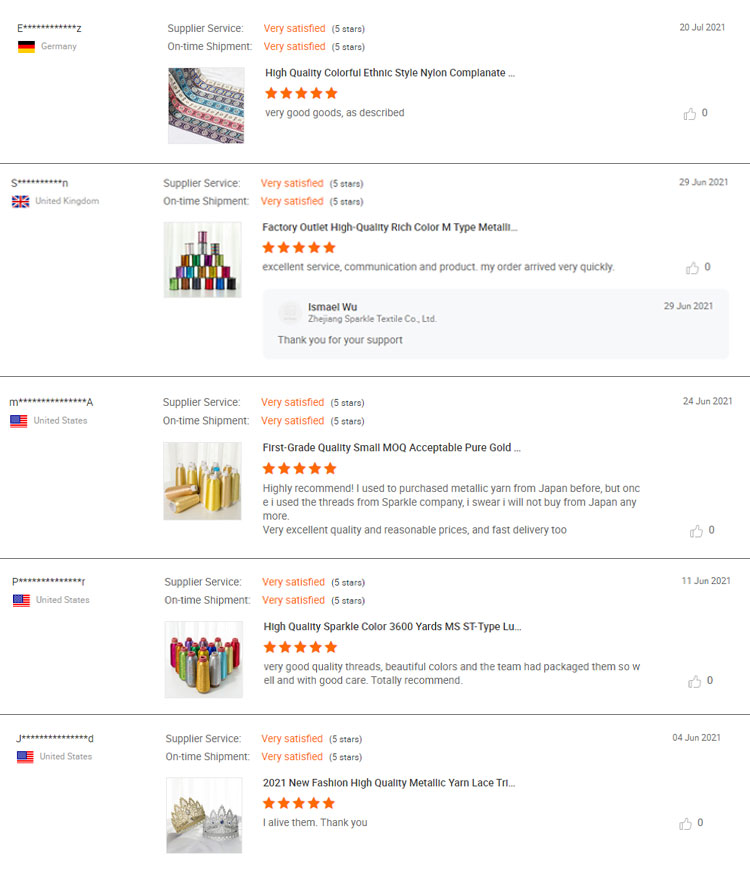Open the gold thread cones thumbnail
Viewport: 750px width, 873px height.
(202, 481)
